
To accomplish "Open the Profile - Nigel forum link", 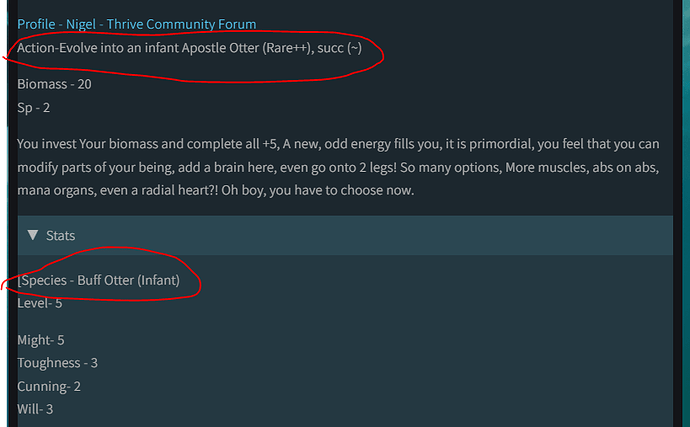I will [x=136, y=24].
